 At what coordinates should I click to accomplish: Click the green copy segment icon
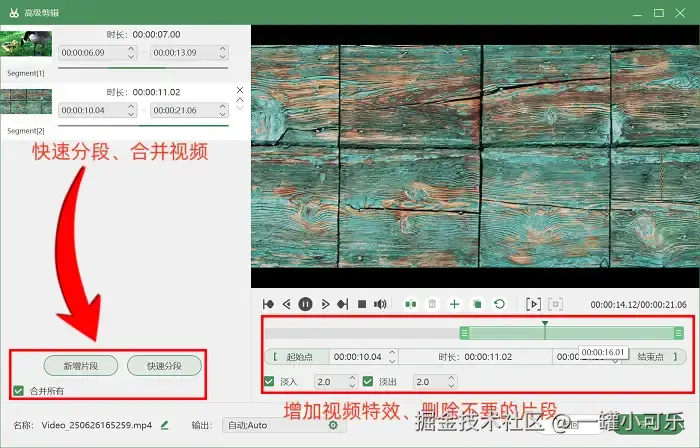[x=477, y=304]
